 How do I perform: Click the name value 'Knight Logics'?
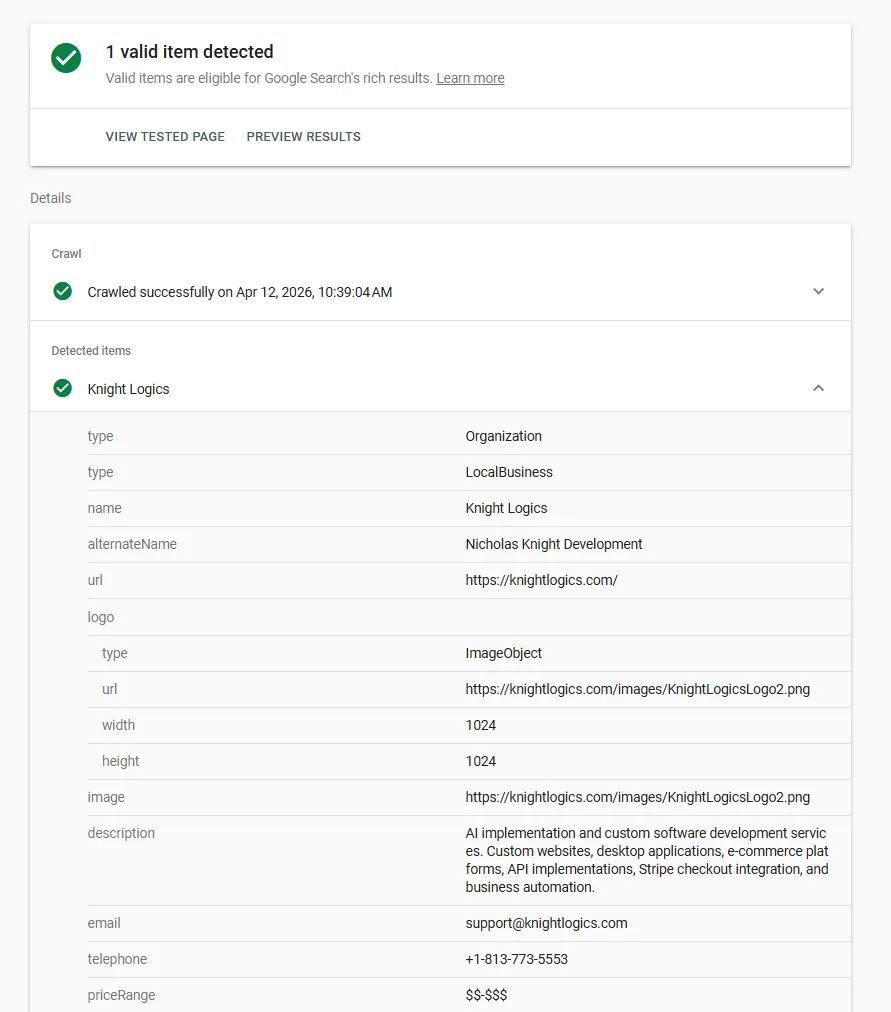pyautogui.click(x=506, y=509)
